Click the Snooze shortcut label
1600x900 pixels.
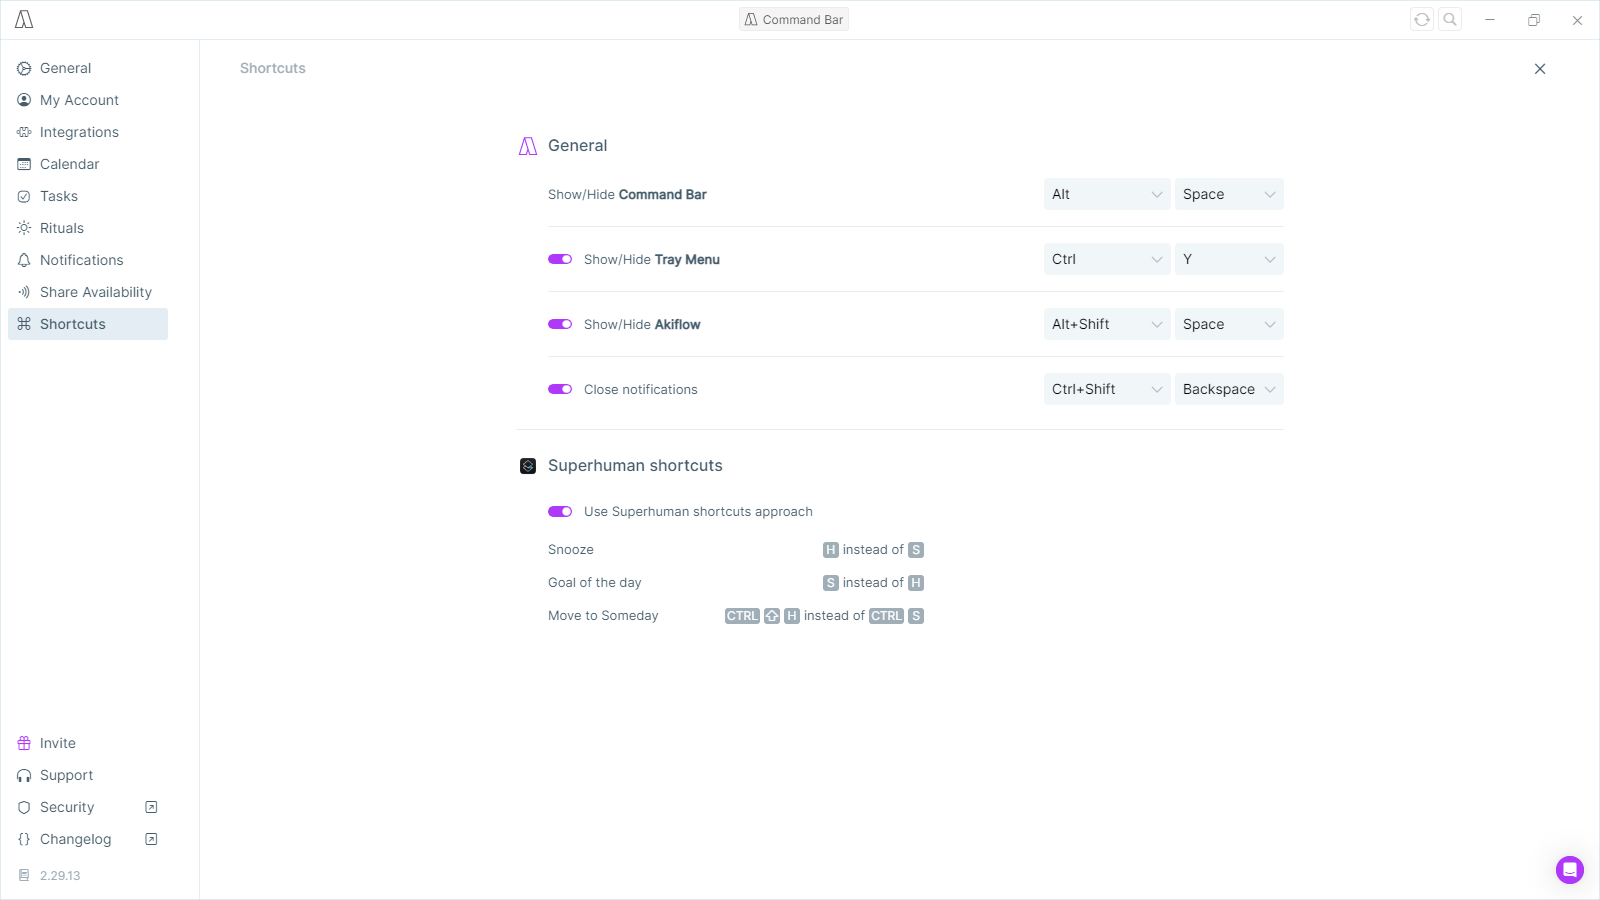(571, 550)
